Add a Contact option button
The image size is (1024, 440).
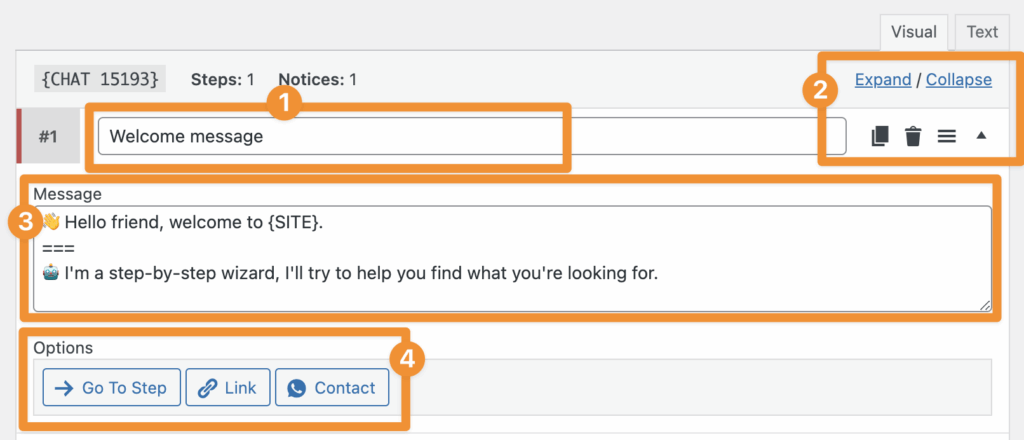click(x=332, y=388)
